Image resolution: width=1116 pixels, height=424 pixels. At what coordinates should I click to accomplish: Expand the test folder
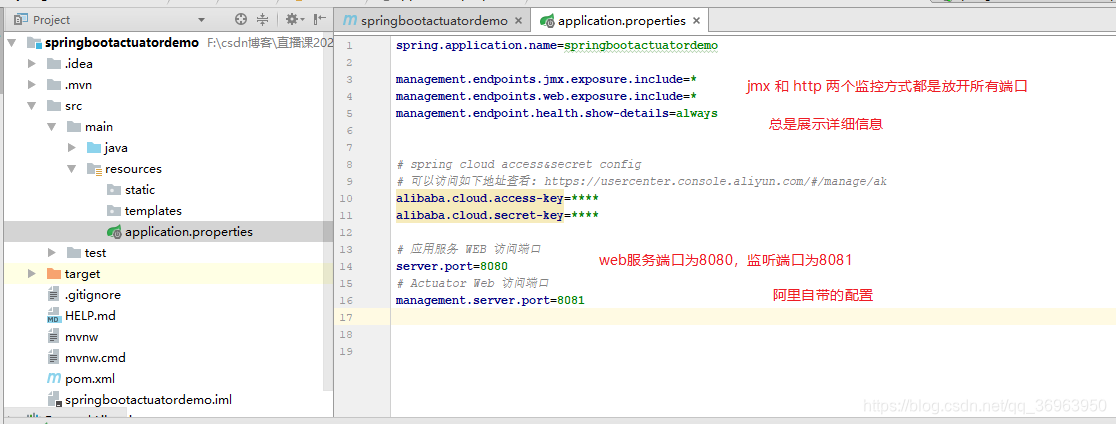tap(51, 253)
